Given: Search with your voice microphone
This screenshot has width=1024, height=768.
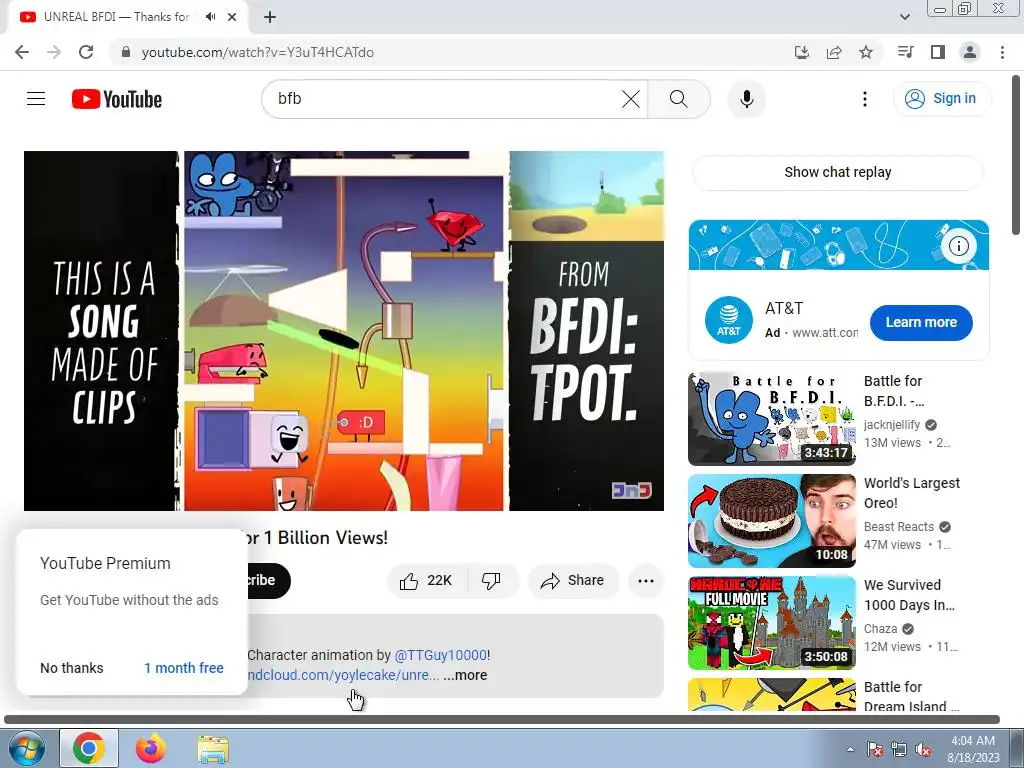Looking at the screenshot, I should [x=746, y=99].
